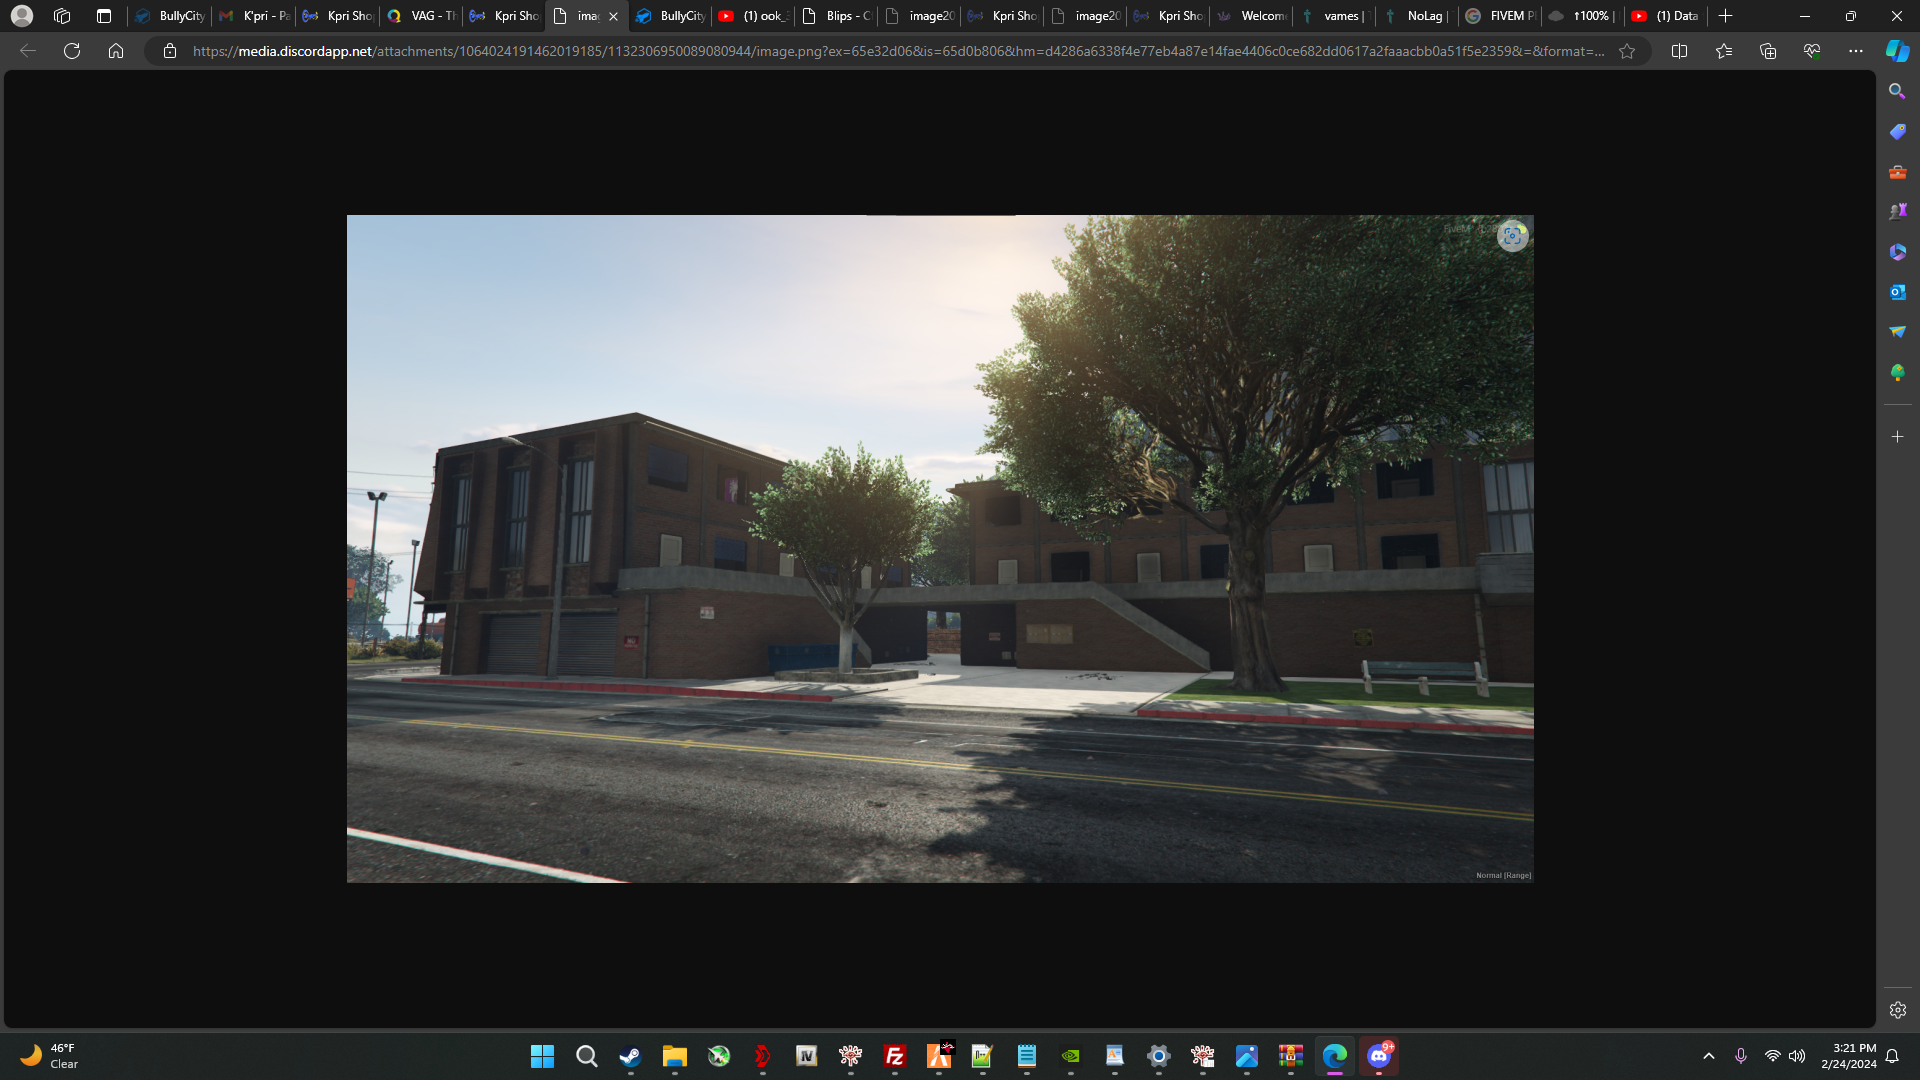This screenshot has height=1080, width=1920.
Task: Open File Explorer from the taskbar
Action: pyautogui.click(x=674, y=1056)
